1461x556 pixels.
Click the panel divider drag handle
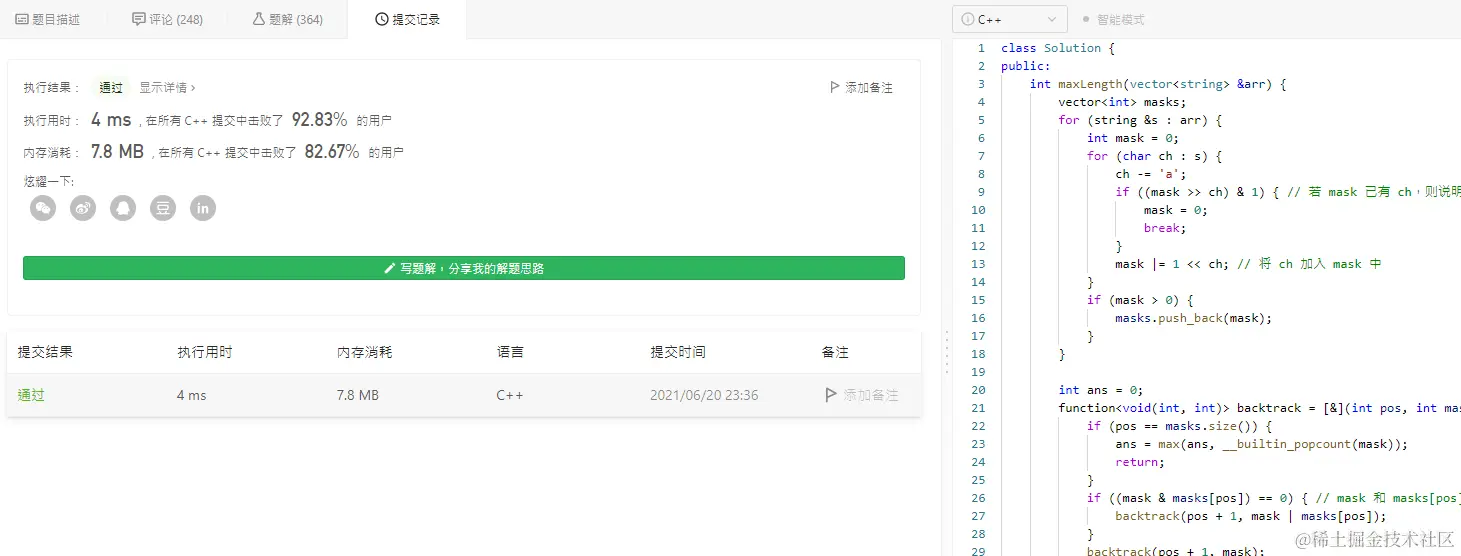[x=946, y=352]
